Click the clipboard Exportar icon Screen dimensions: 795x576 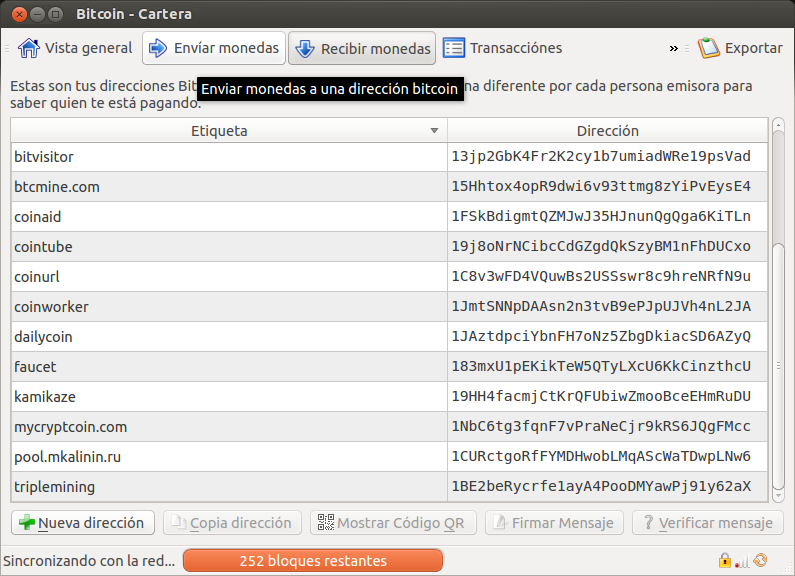coord(709,48)
